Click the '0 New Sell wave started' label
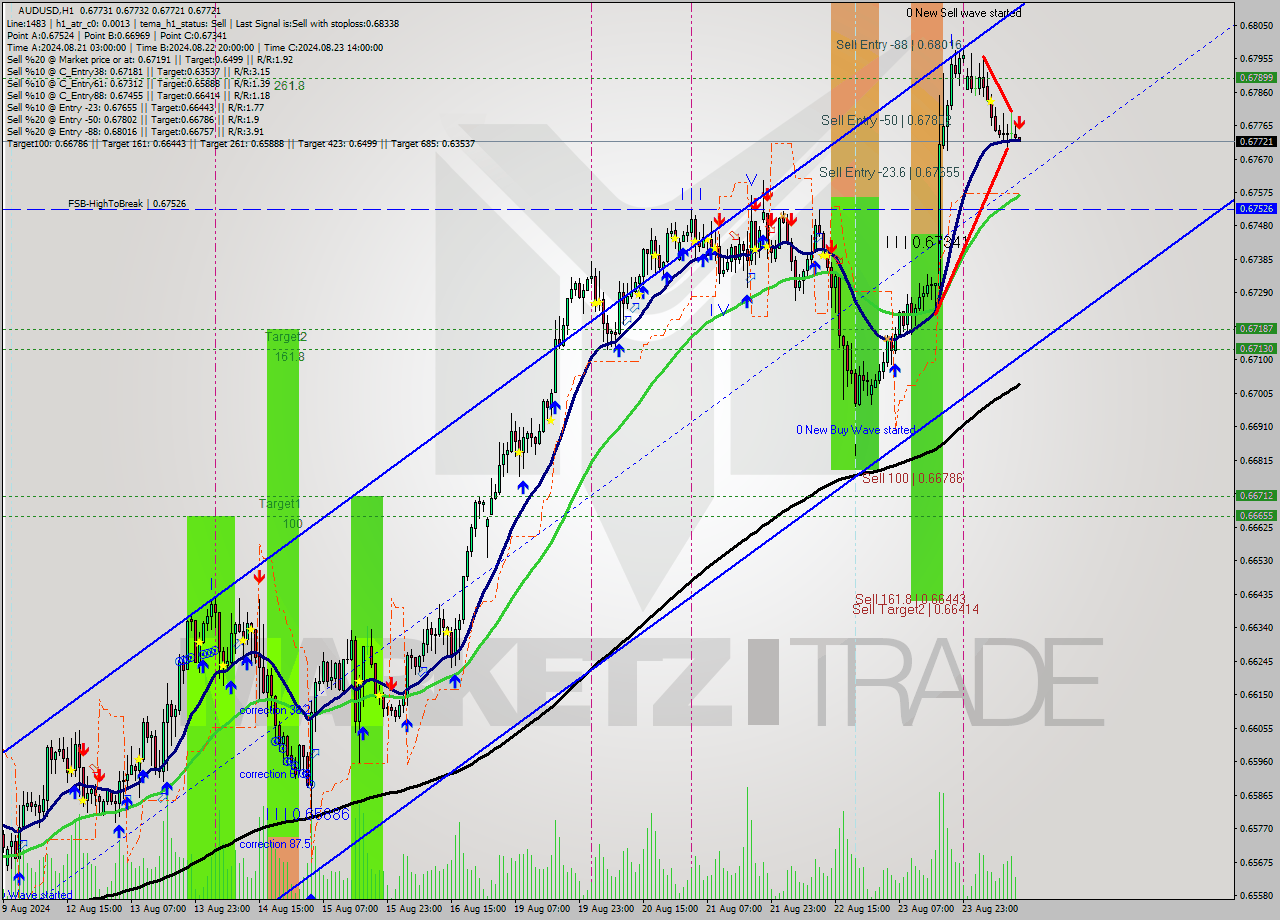 tap(964, 12)
